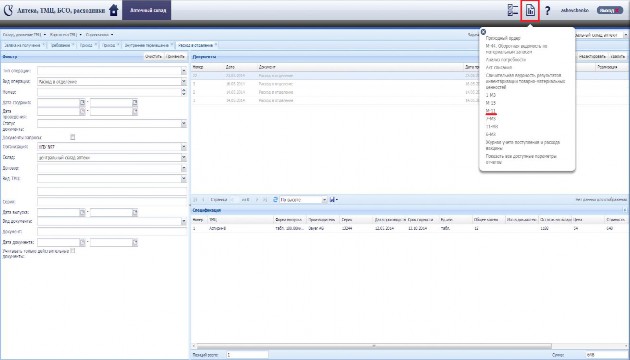This screenshot has height=360, width=630.
Task: Expand 'Вид ТМЦ' dropdown
Action: 184,178
